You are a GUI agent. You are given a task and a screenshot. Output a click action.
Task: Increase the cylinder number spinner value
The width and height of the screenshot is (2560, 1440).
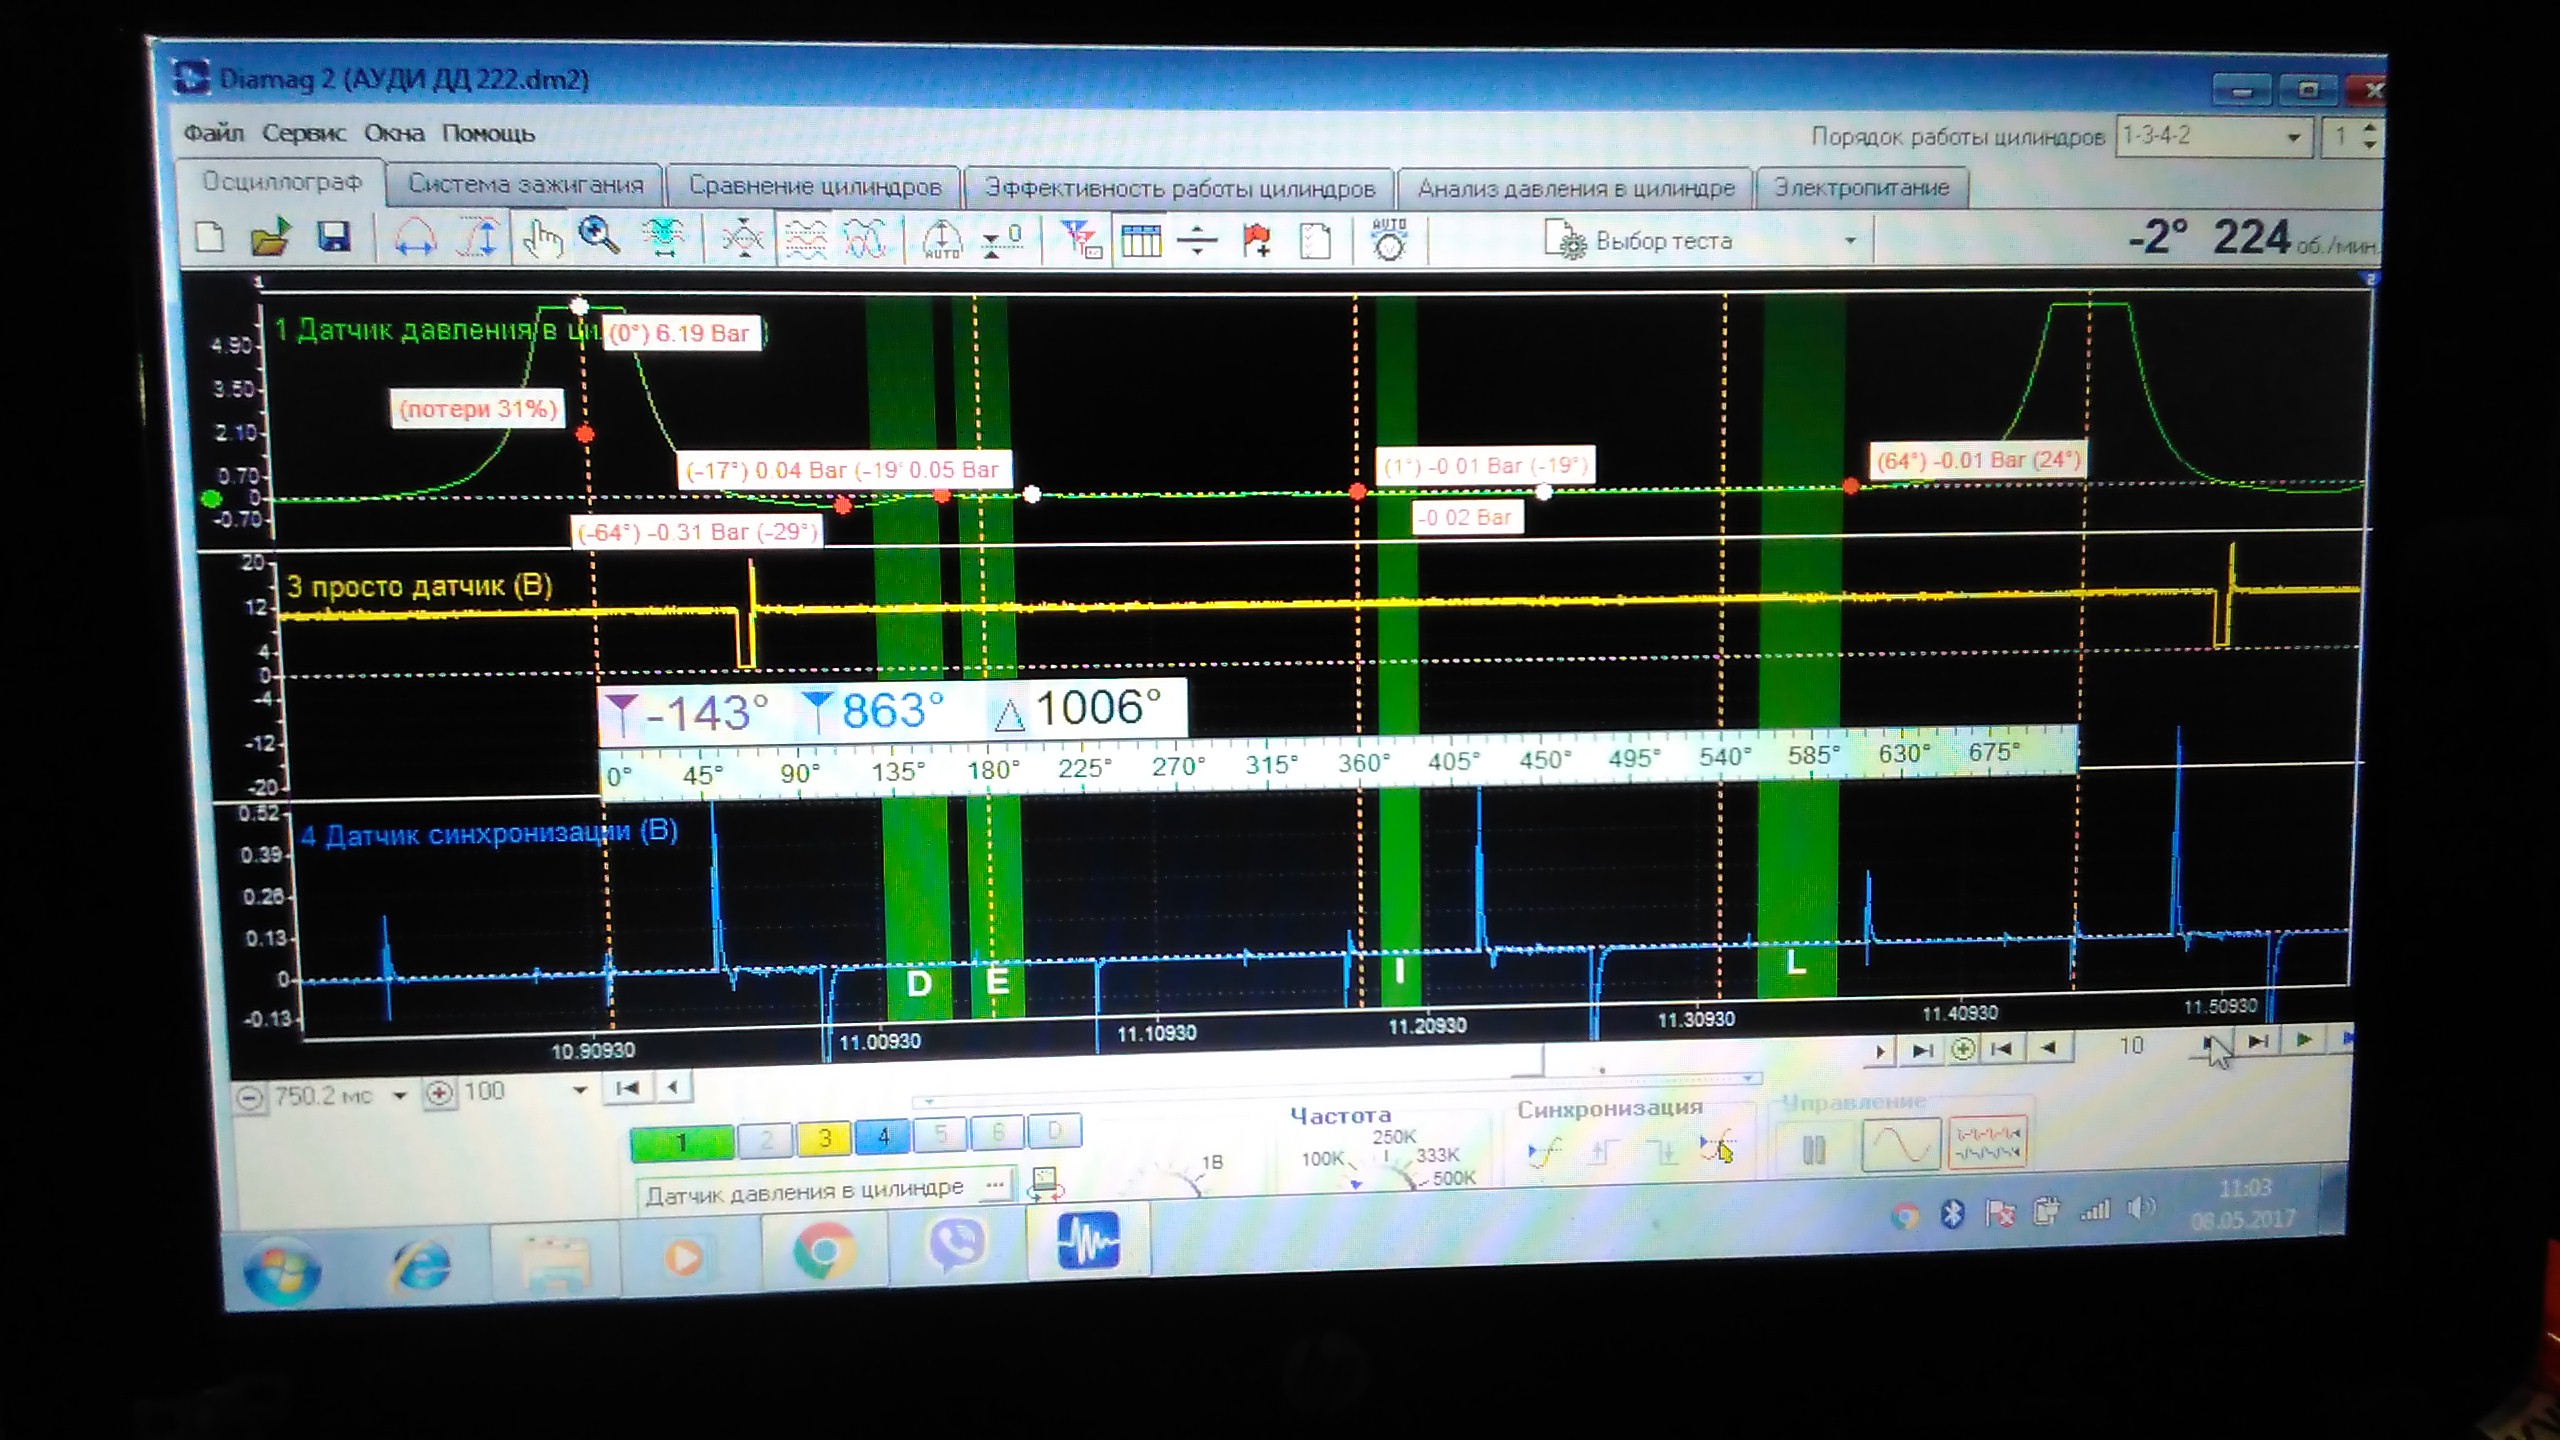tap(2369, 128)
